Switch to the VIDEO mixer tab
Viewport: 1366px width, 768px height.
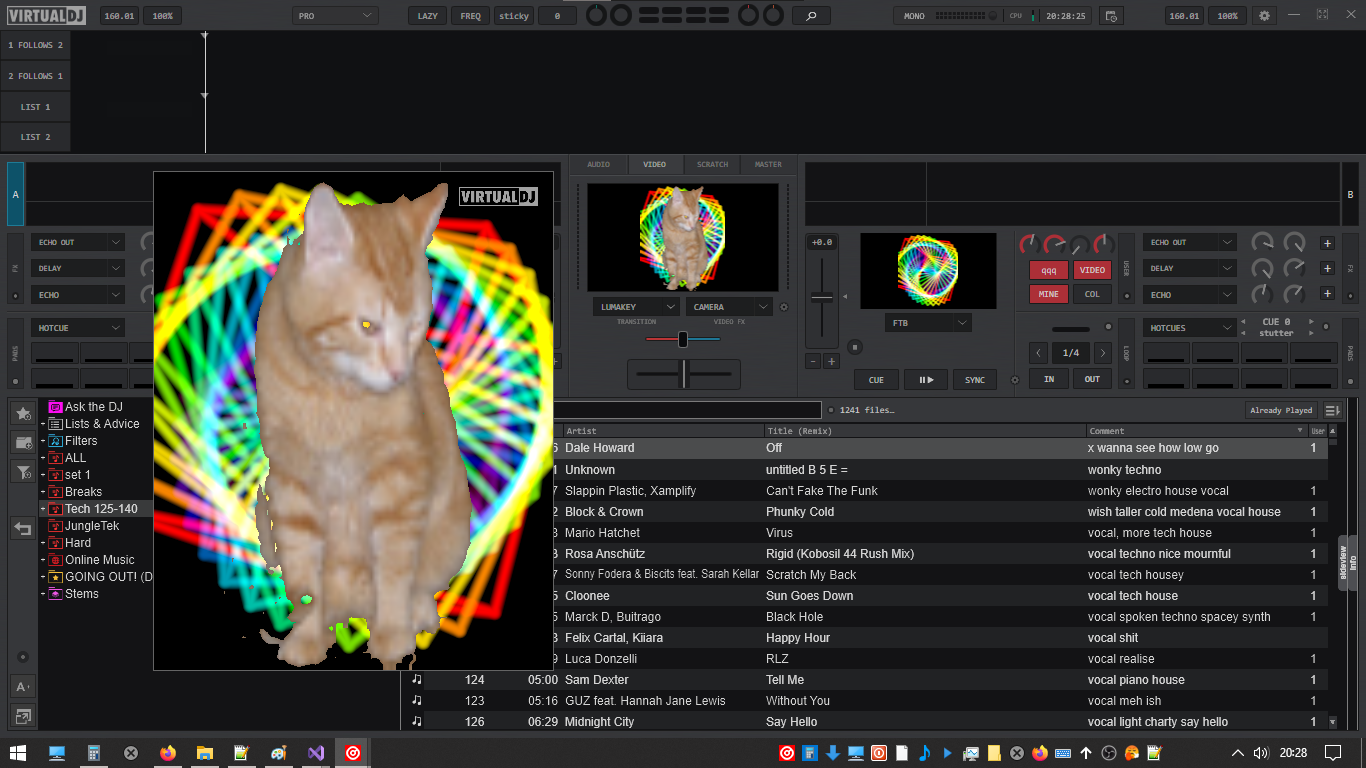pos(655,164)
